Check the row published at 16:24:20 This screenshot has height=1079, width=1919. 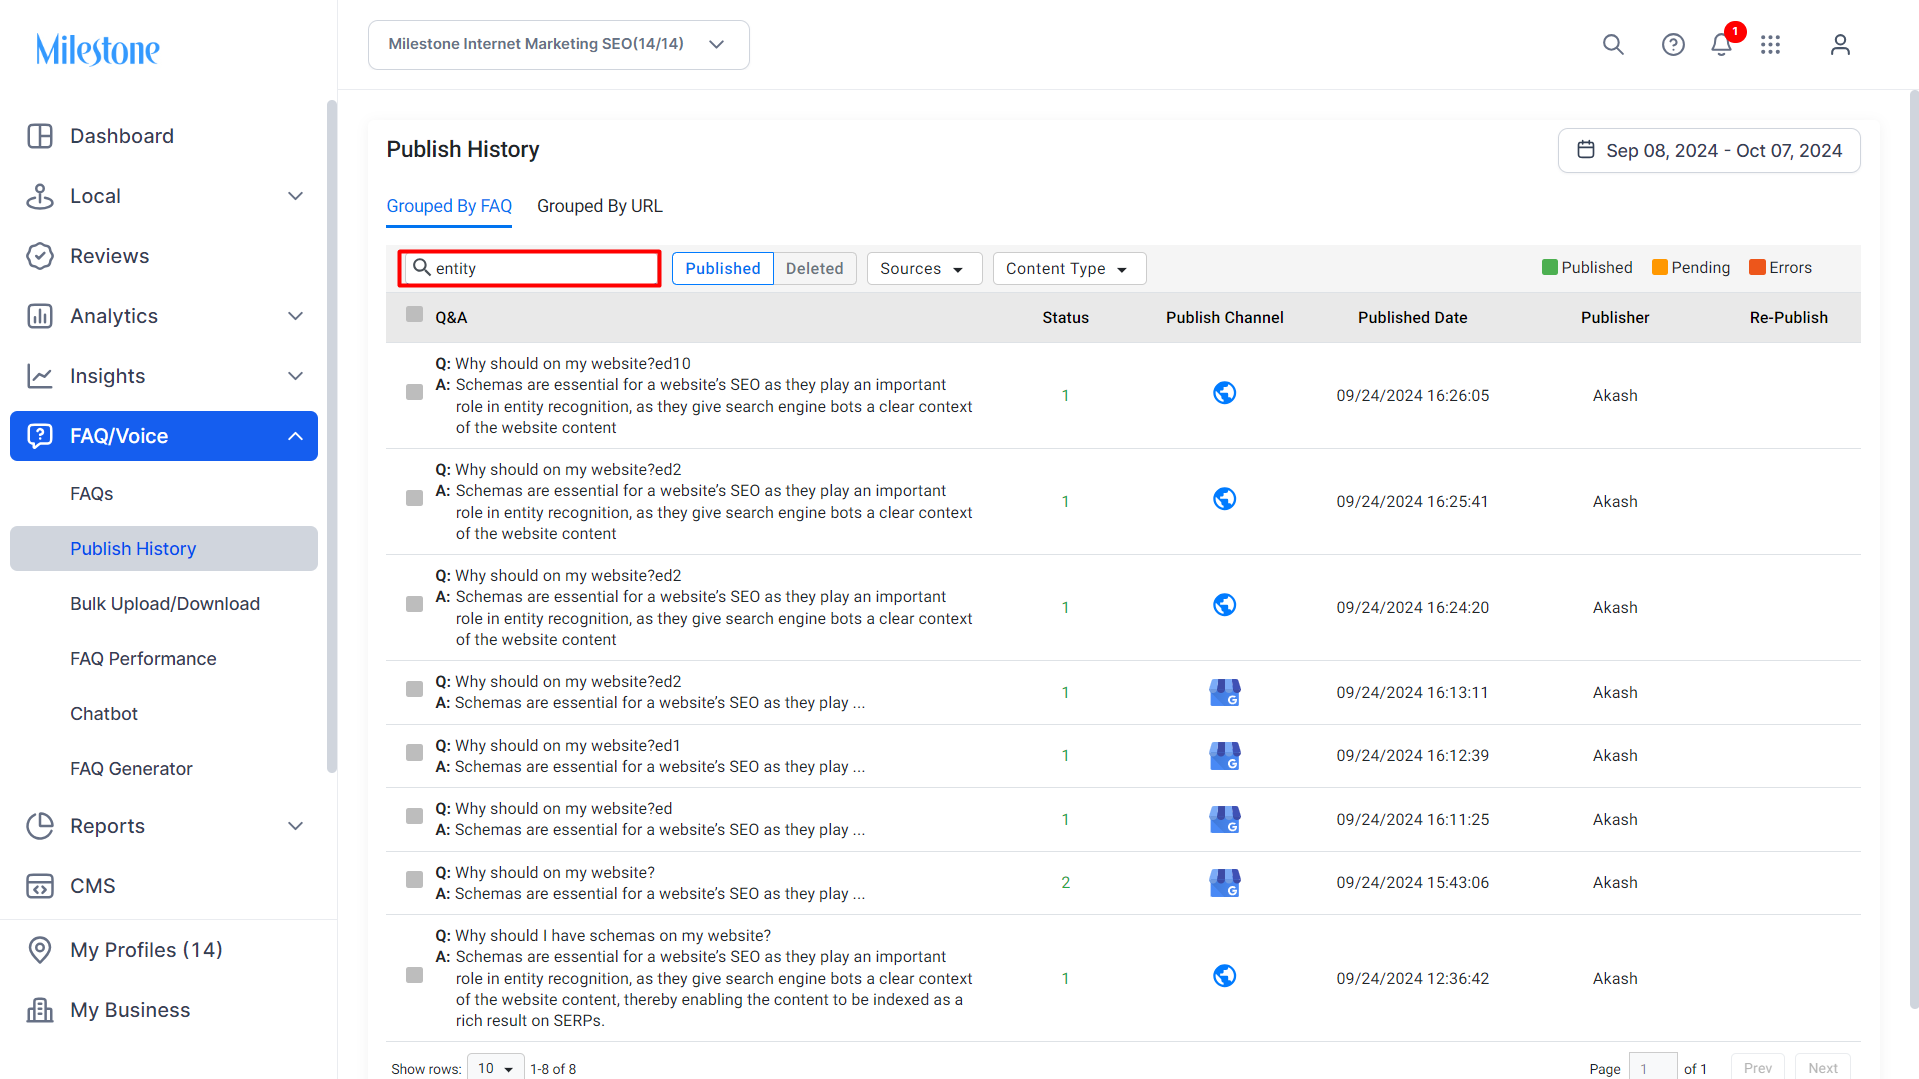click(414, 605)
